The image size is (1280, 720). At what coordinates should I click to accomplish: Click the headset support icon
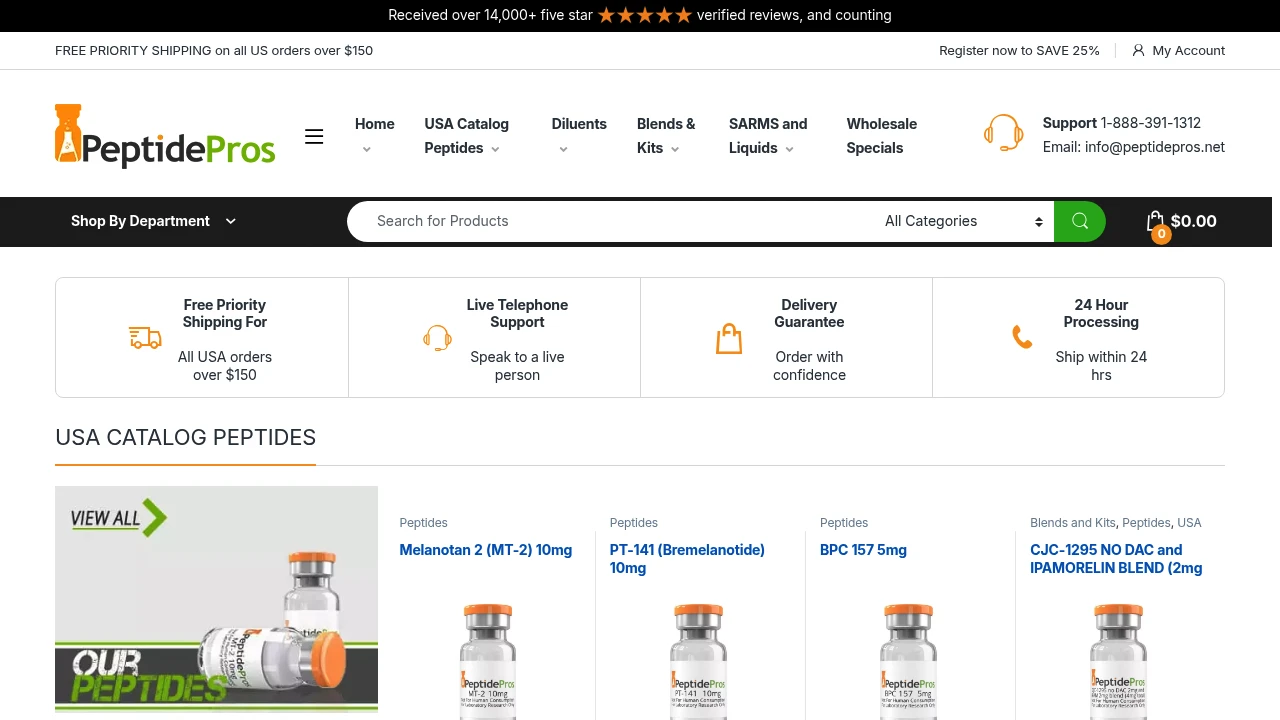tap(1003, 133)
